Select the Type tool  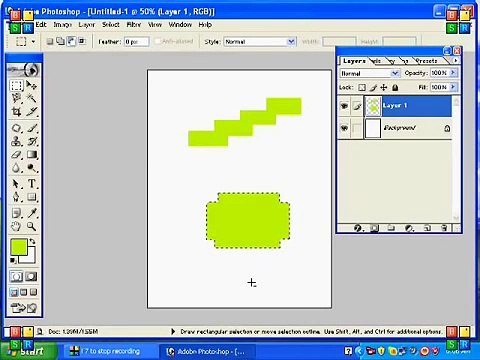(32, 184)
